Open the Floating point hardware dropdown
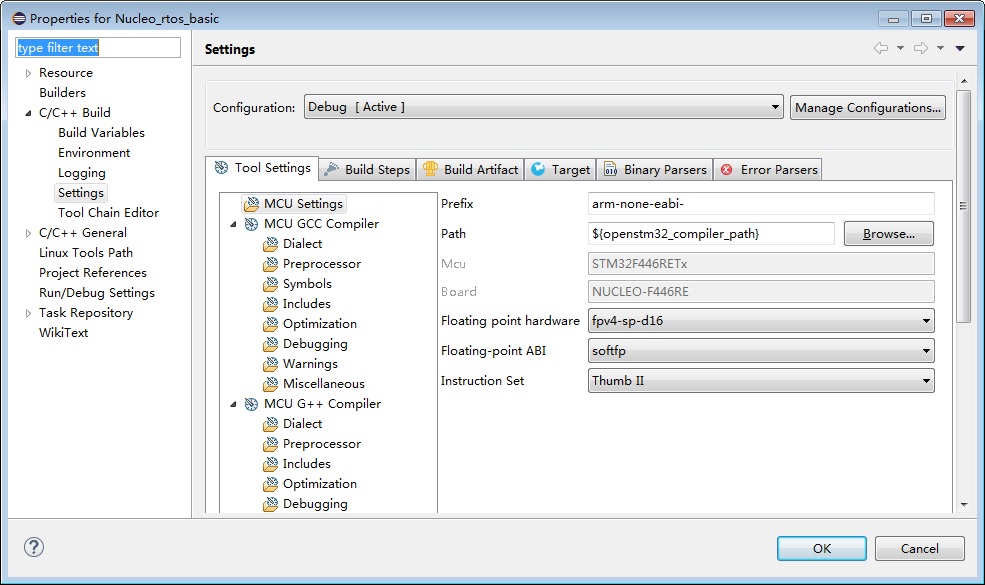 pyautogui.click(x=761, y=321)
